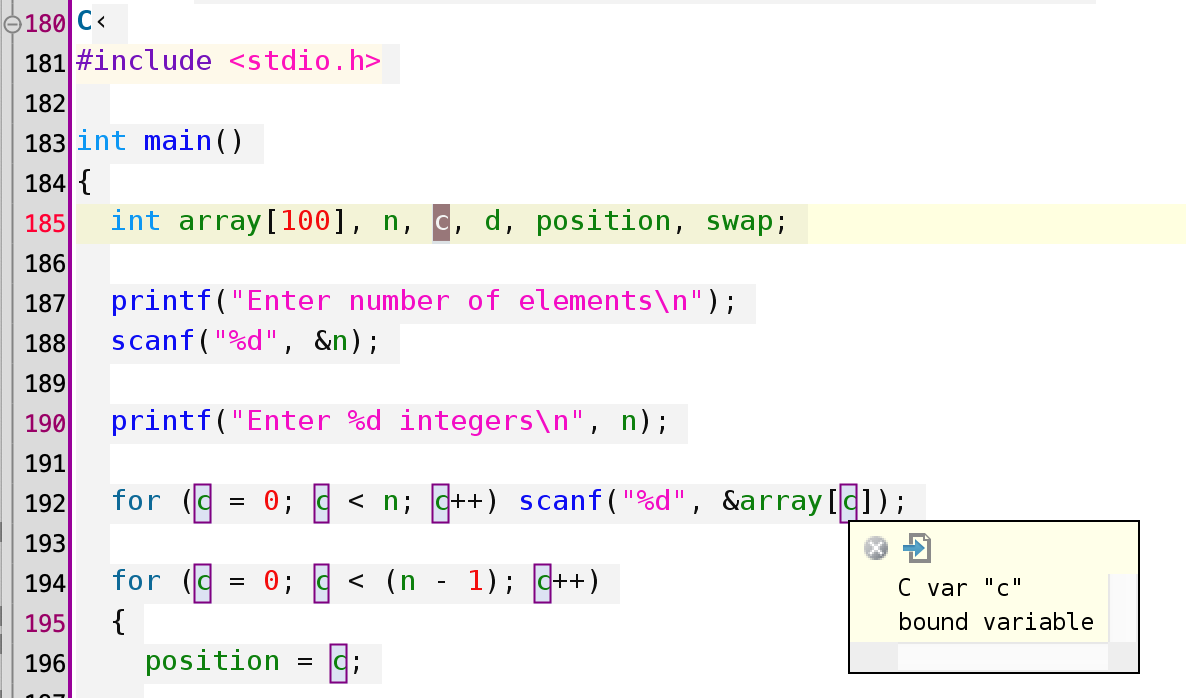Screen dimensions: 1186x698
Task: Click the "swap" variable in the declaration
Action: pyautogui.click(x=739, y=221)
